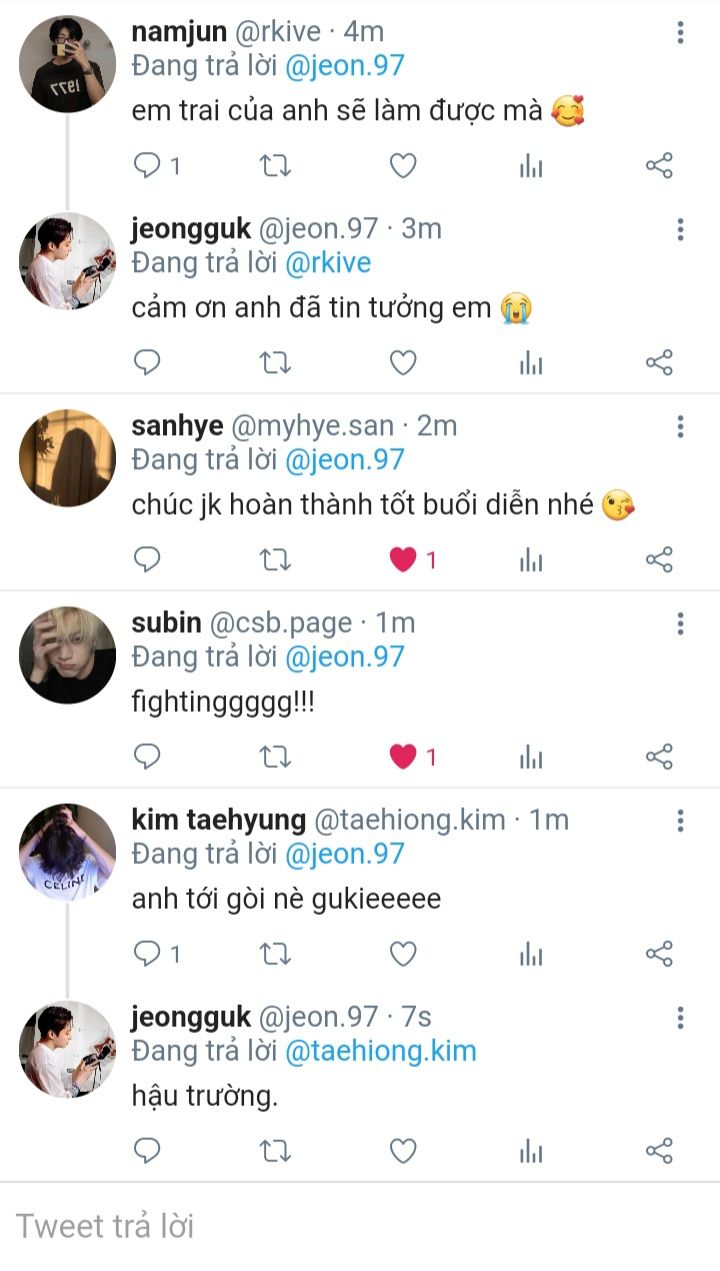The image size is (720, 1271).
Task: View analytics for kim taehyung's tweet
Action: (531, 954)
